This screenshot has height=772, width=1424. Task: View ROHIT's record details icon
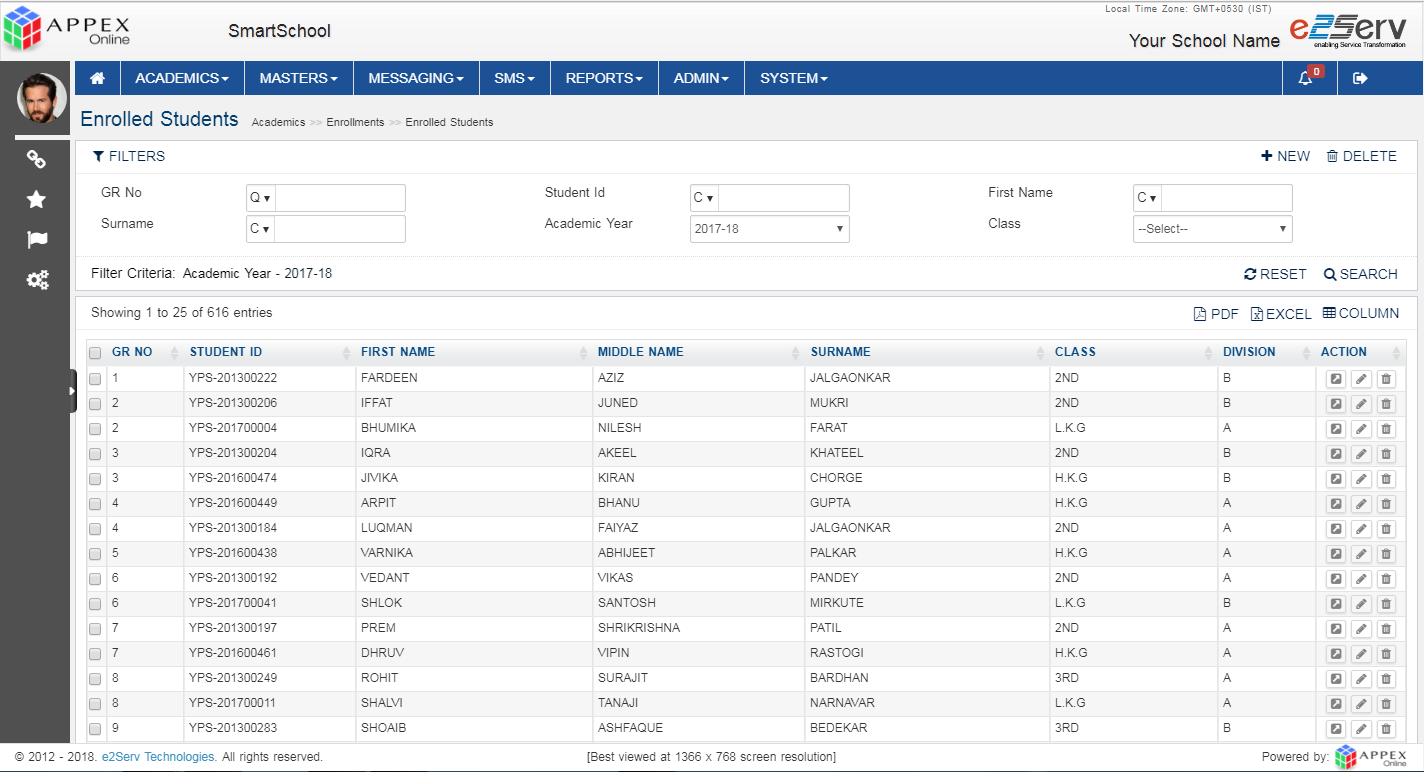(x=1335, y=679)
